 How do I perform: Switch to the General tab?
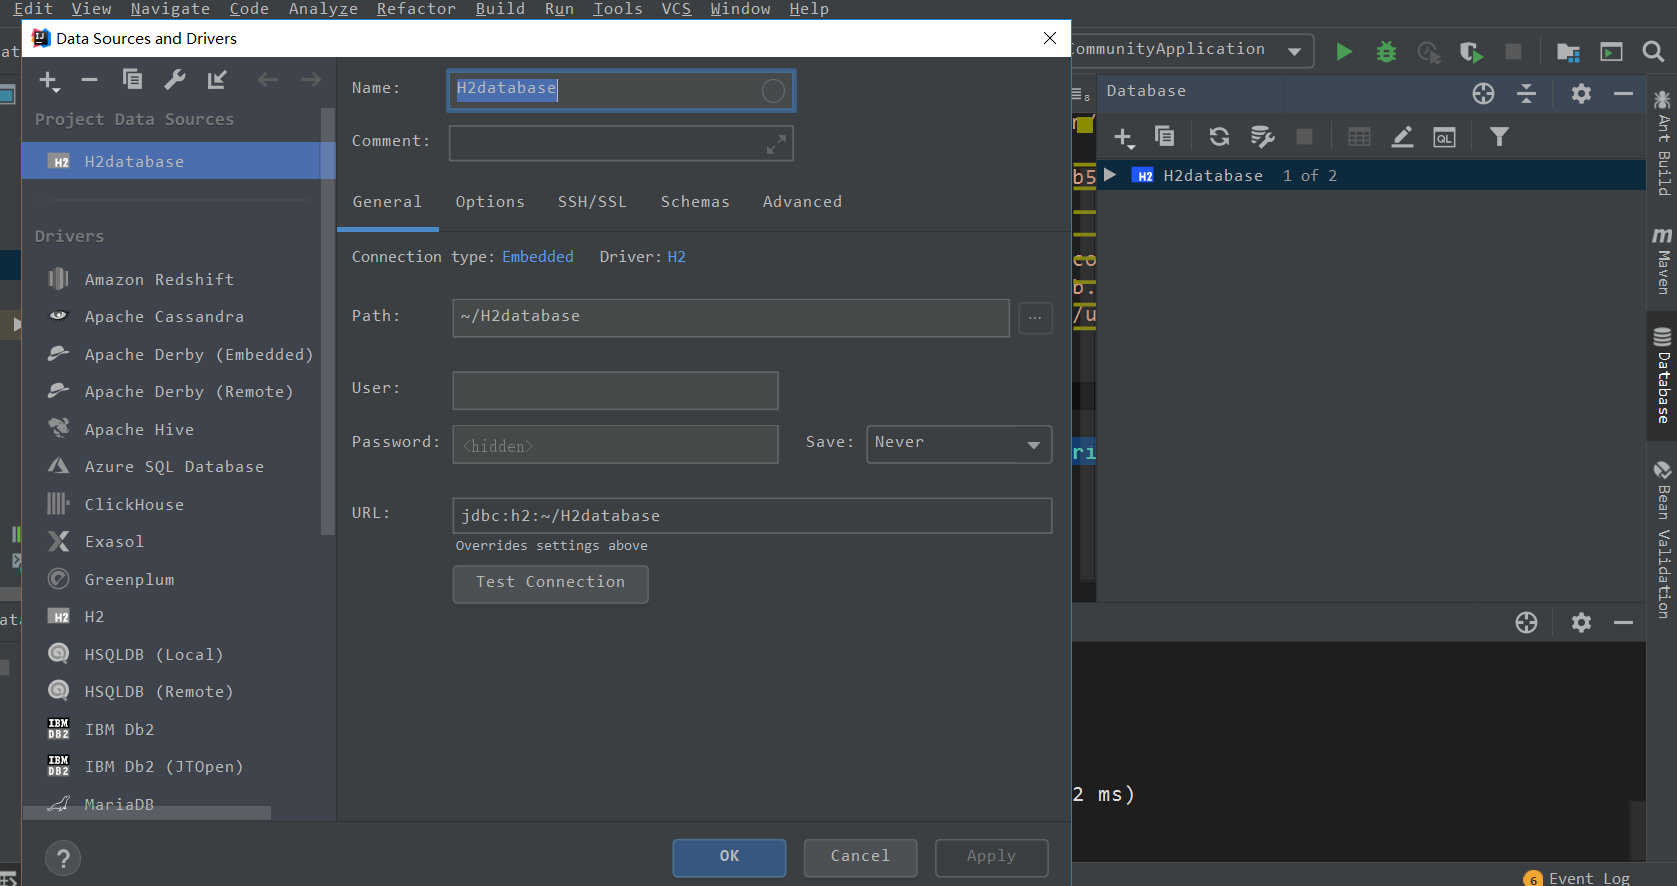387,202
